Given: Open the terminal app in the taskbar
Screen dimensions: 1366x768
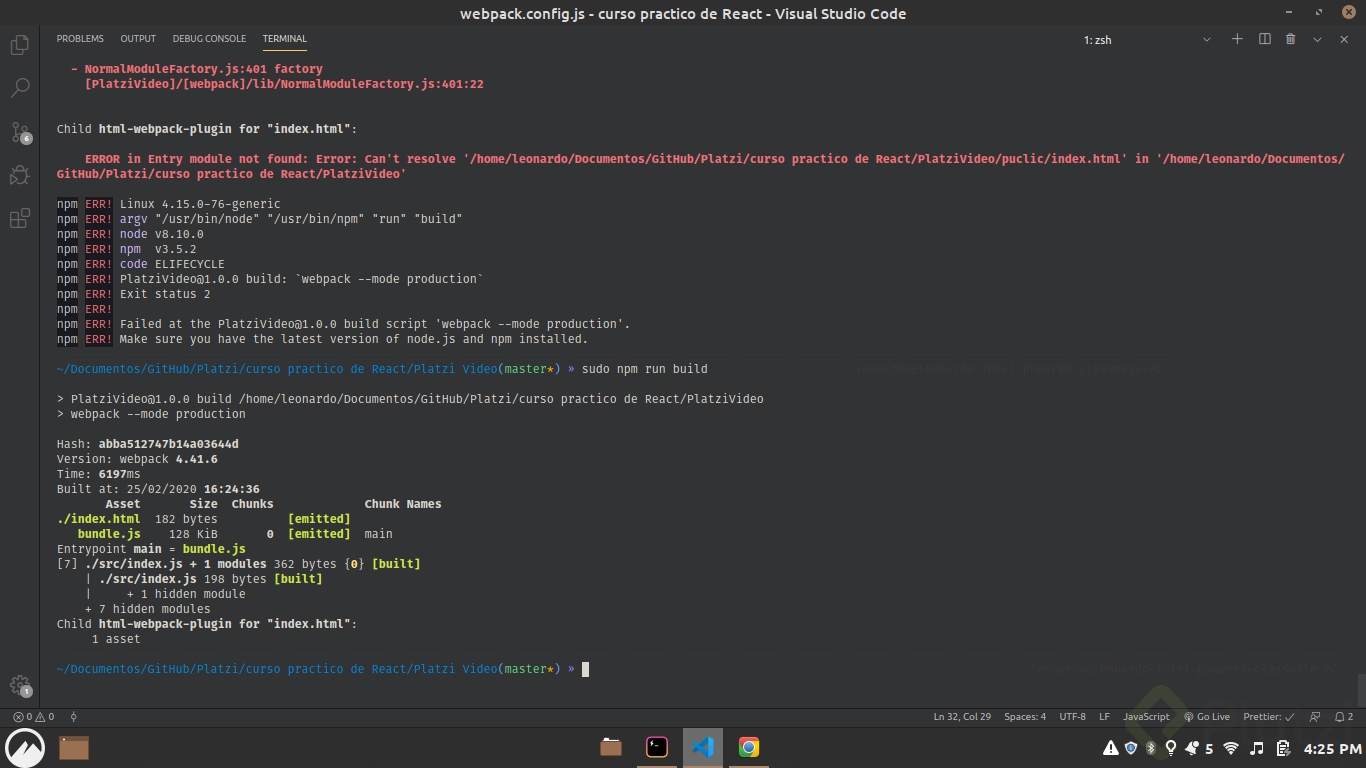Looking at the screenshot, I should pos(657,747).
